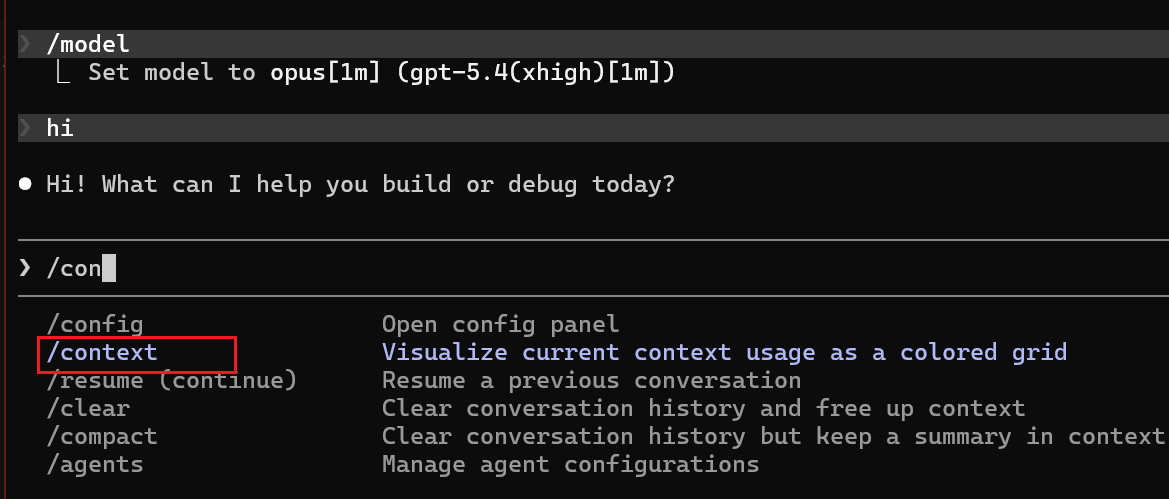This screenshot has height=499, width=1169.
Task: Click the hi user message line
Action: [x=593, y=128]
